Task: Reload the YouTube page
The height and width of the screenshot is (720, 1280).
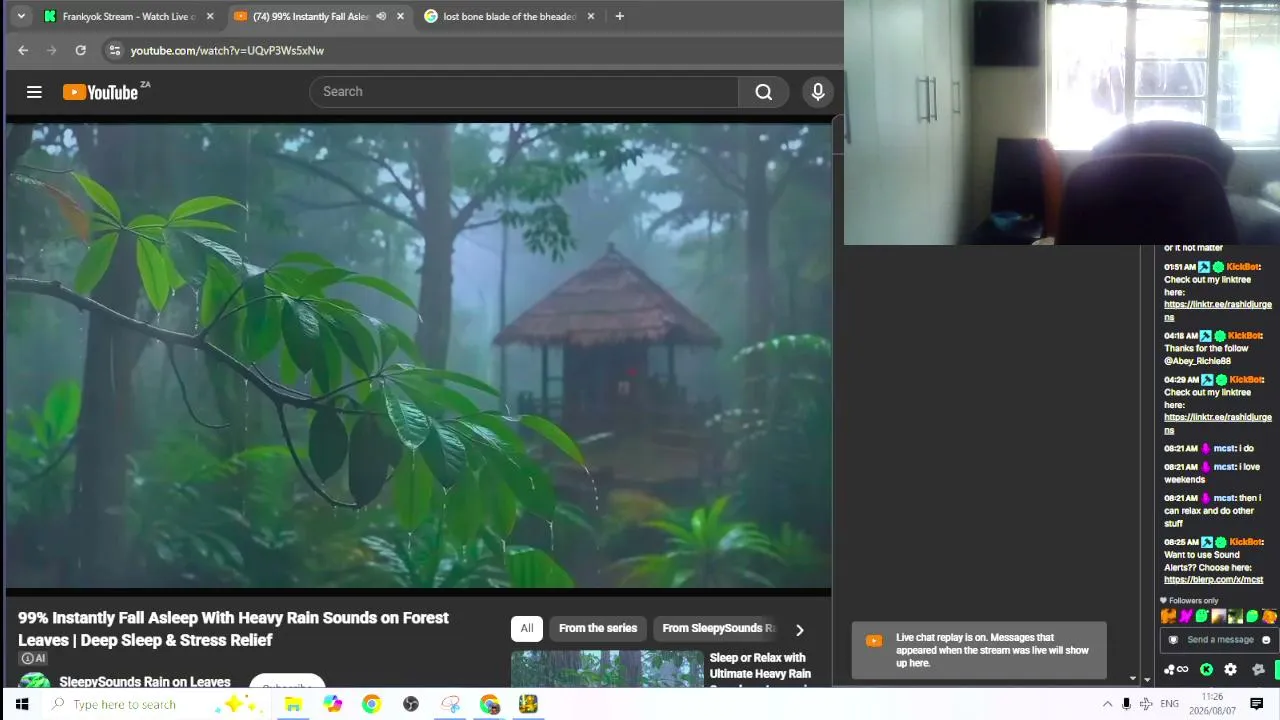Action: [x=80, y=50]
